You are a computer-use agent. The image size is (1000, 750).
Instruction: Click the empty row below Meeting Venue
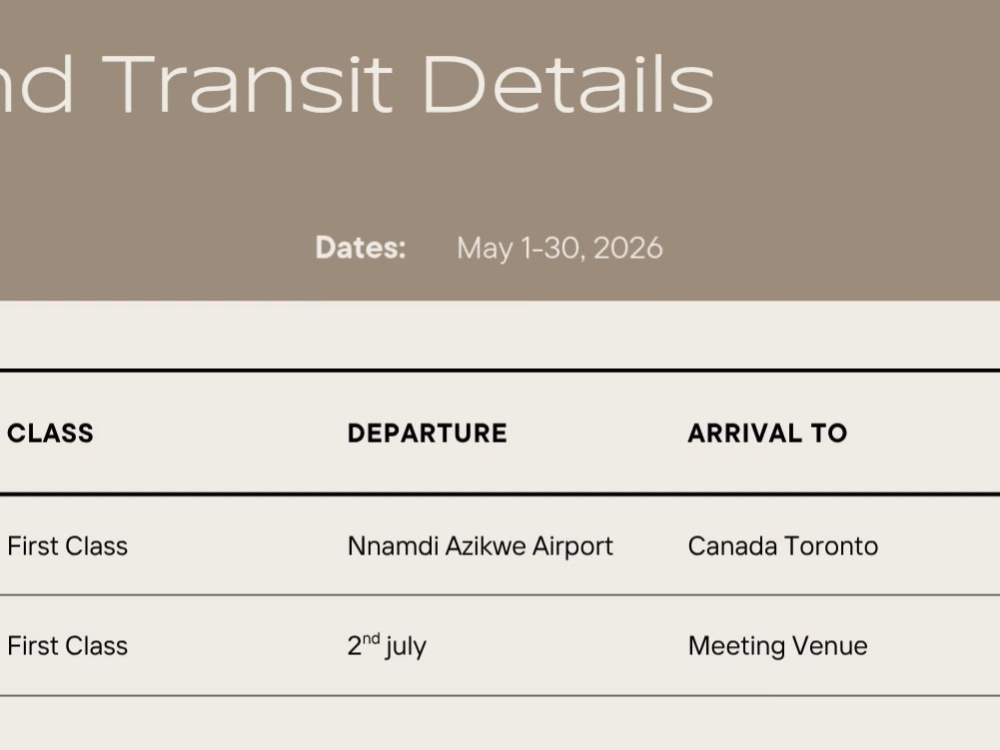point(500,723)
